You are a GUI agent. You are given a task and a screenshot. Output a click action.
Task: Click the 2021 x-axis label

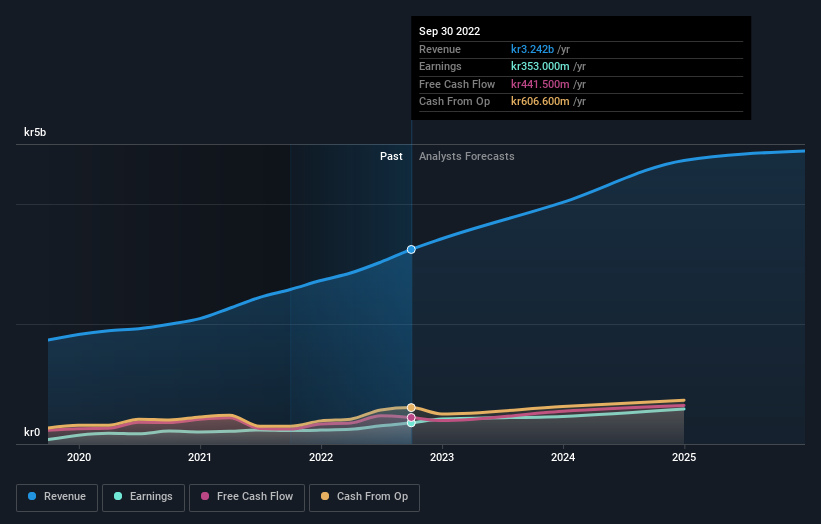coord(200,457)
